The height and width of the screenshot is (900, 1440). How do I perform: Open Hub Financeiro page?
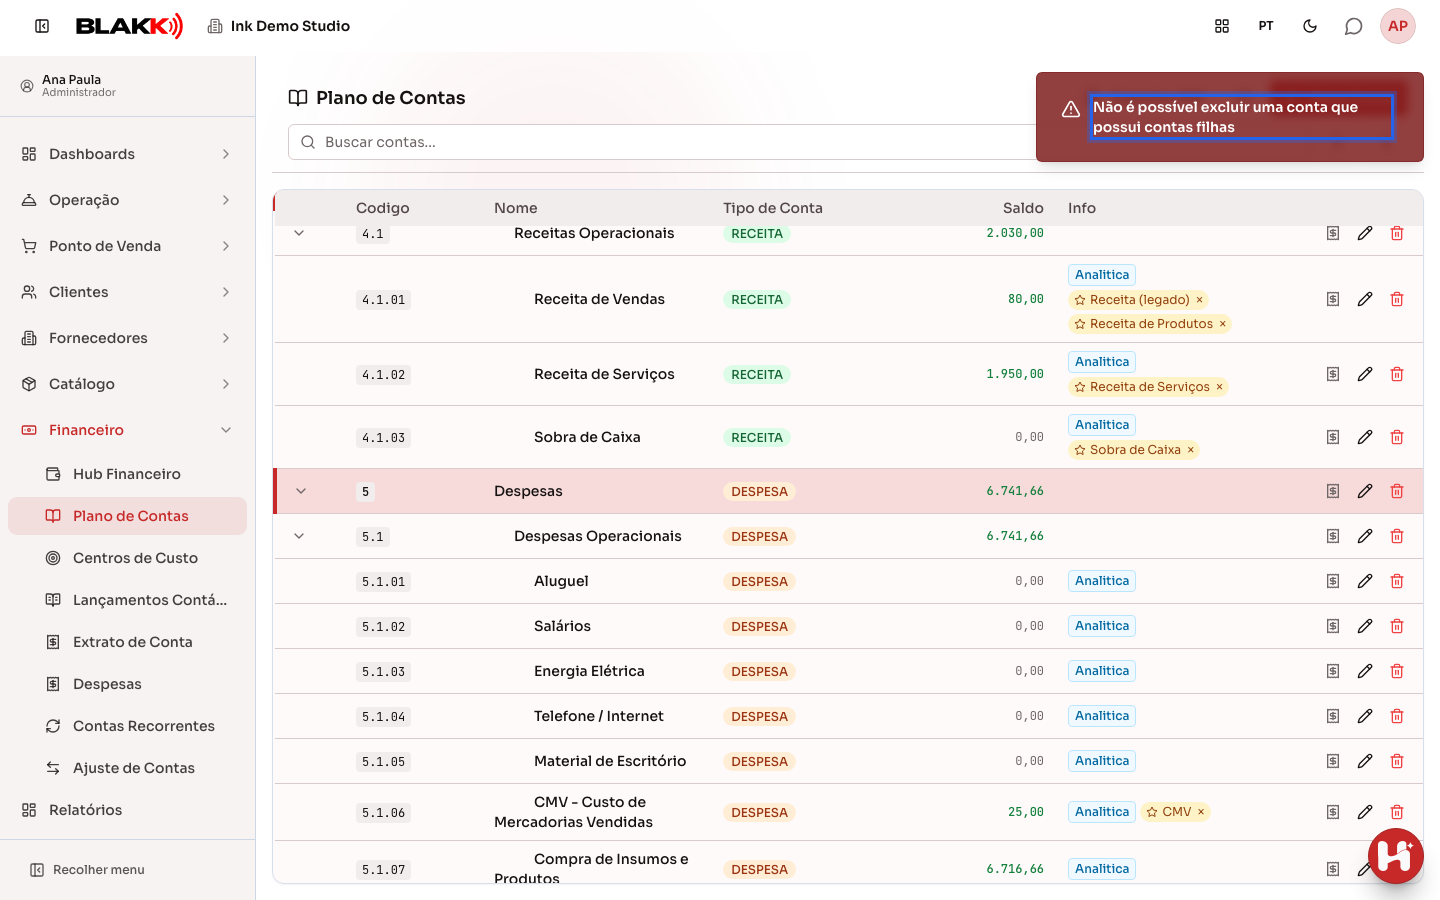pos(128,474)
